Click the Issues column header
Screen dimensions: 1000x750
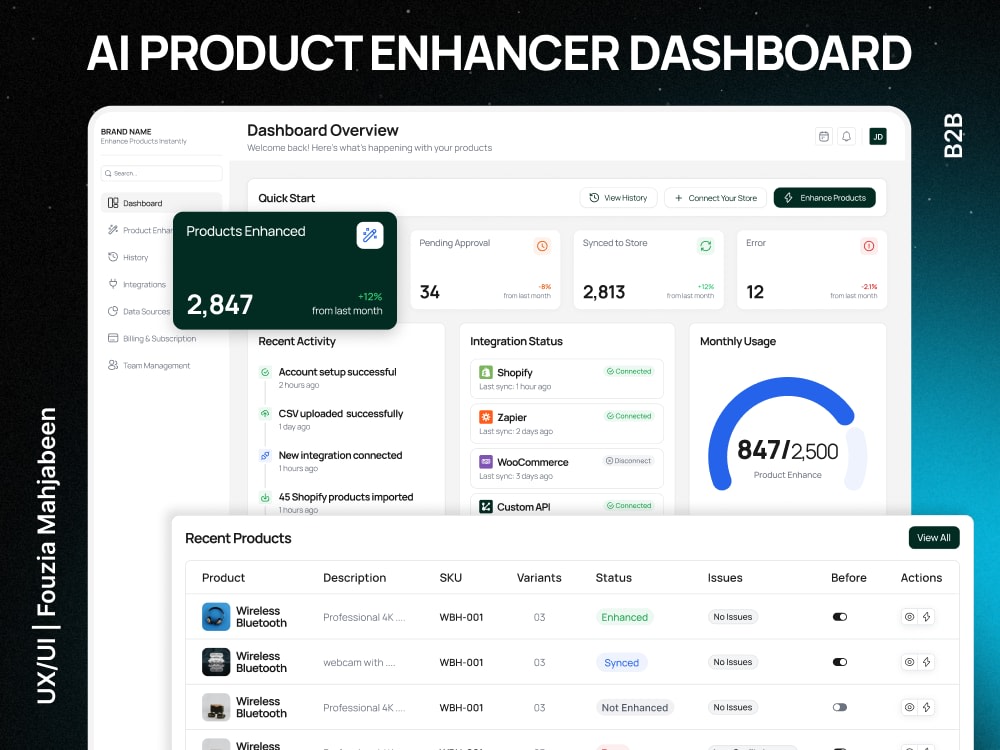(725, 577)
